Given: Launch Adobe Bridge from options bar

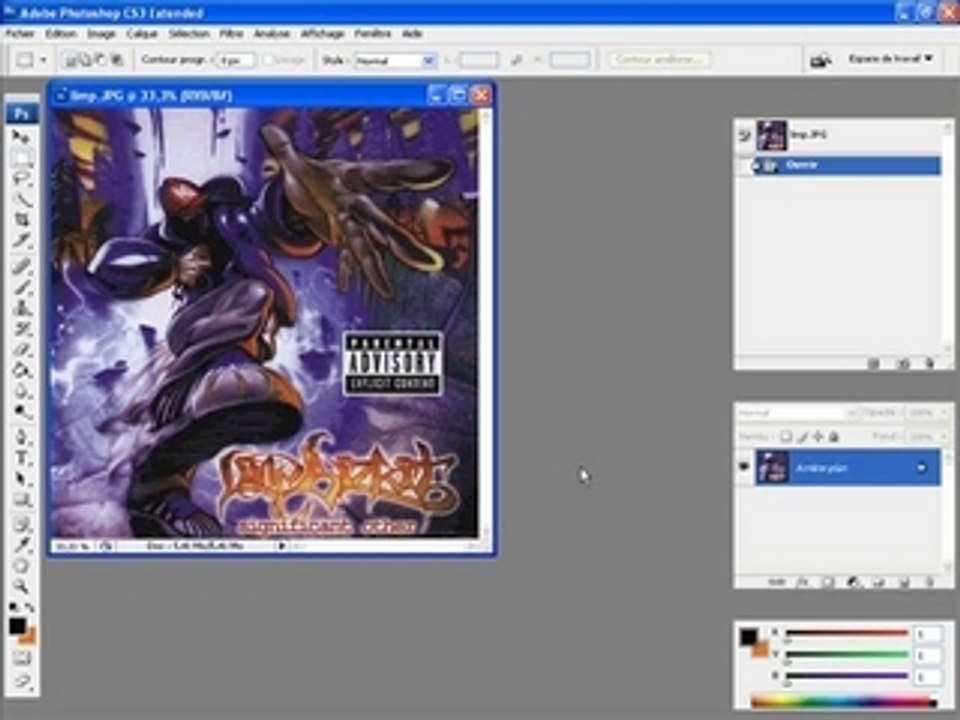Looking at the screenshot, I should point(820,60).
